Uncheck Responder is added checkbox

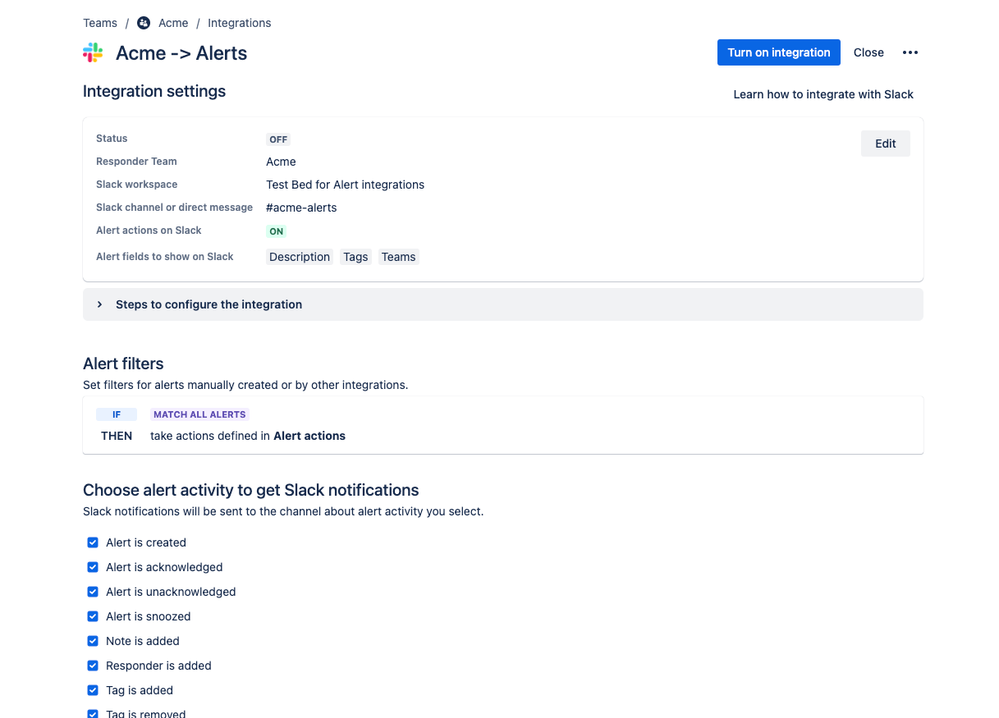click(93, 666)
